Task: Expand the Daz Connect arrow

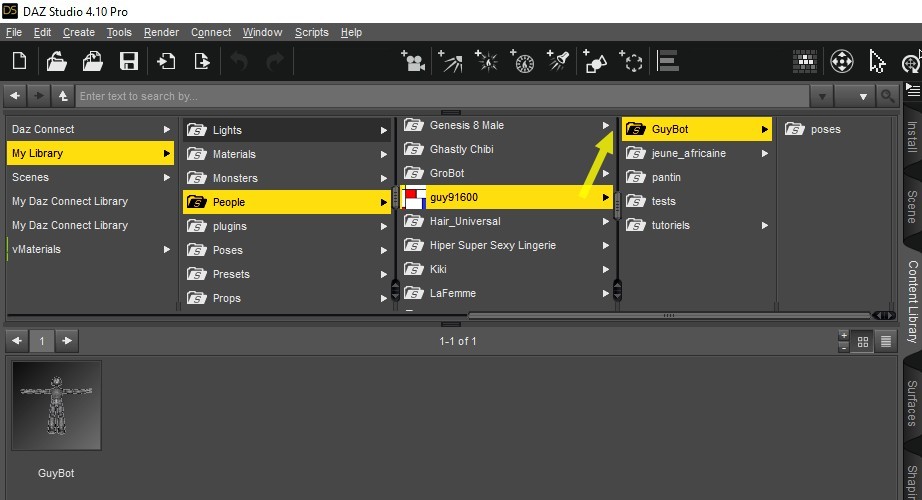Action: (x=167, y=129)
